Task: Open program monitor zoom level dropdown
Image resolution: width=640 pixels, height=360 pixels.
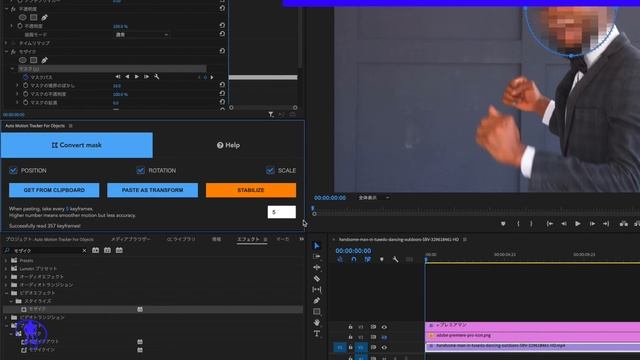Action: [373, 198]
